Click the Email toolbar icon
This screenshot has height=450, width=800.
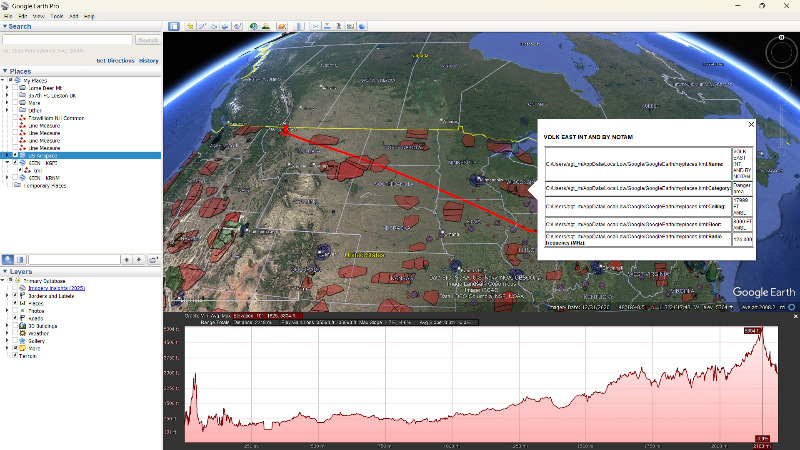(314, 26)
